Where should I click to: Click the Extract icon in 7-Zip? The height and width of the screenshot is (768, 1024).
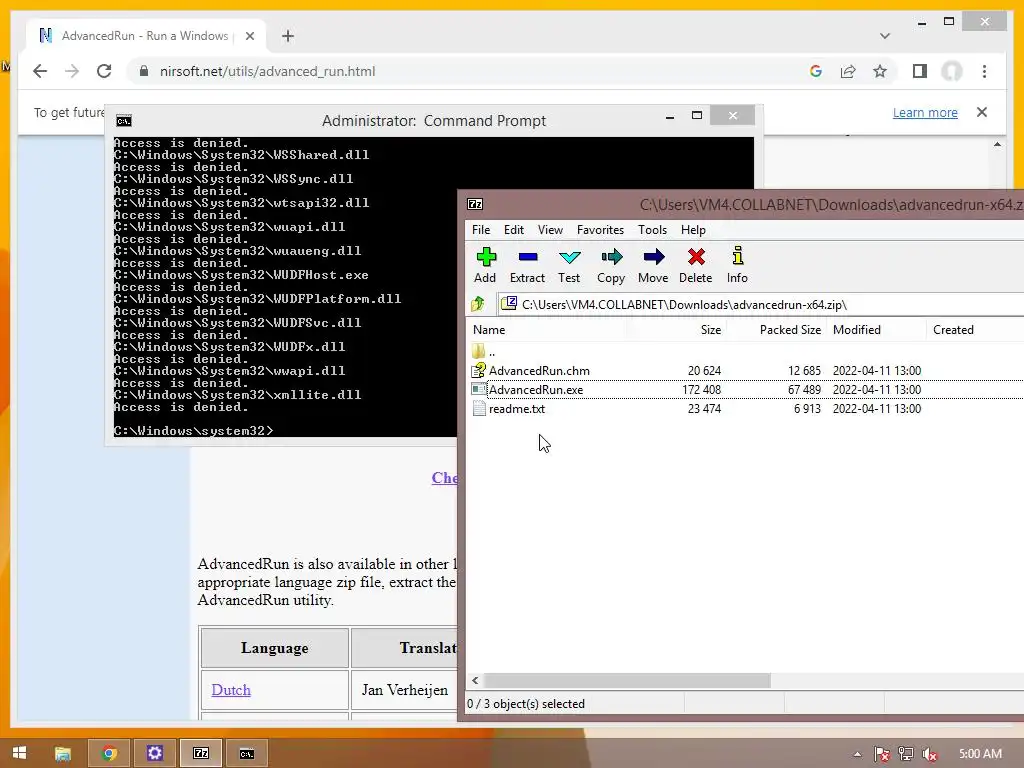pyautogui.click(x=527, y=265)
